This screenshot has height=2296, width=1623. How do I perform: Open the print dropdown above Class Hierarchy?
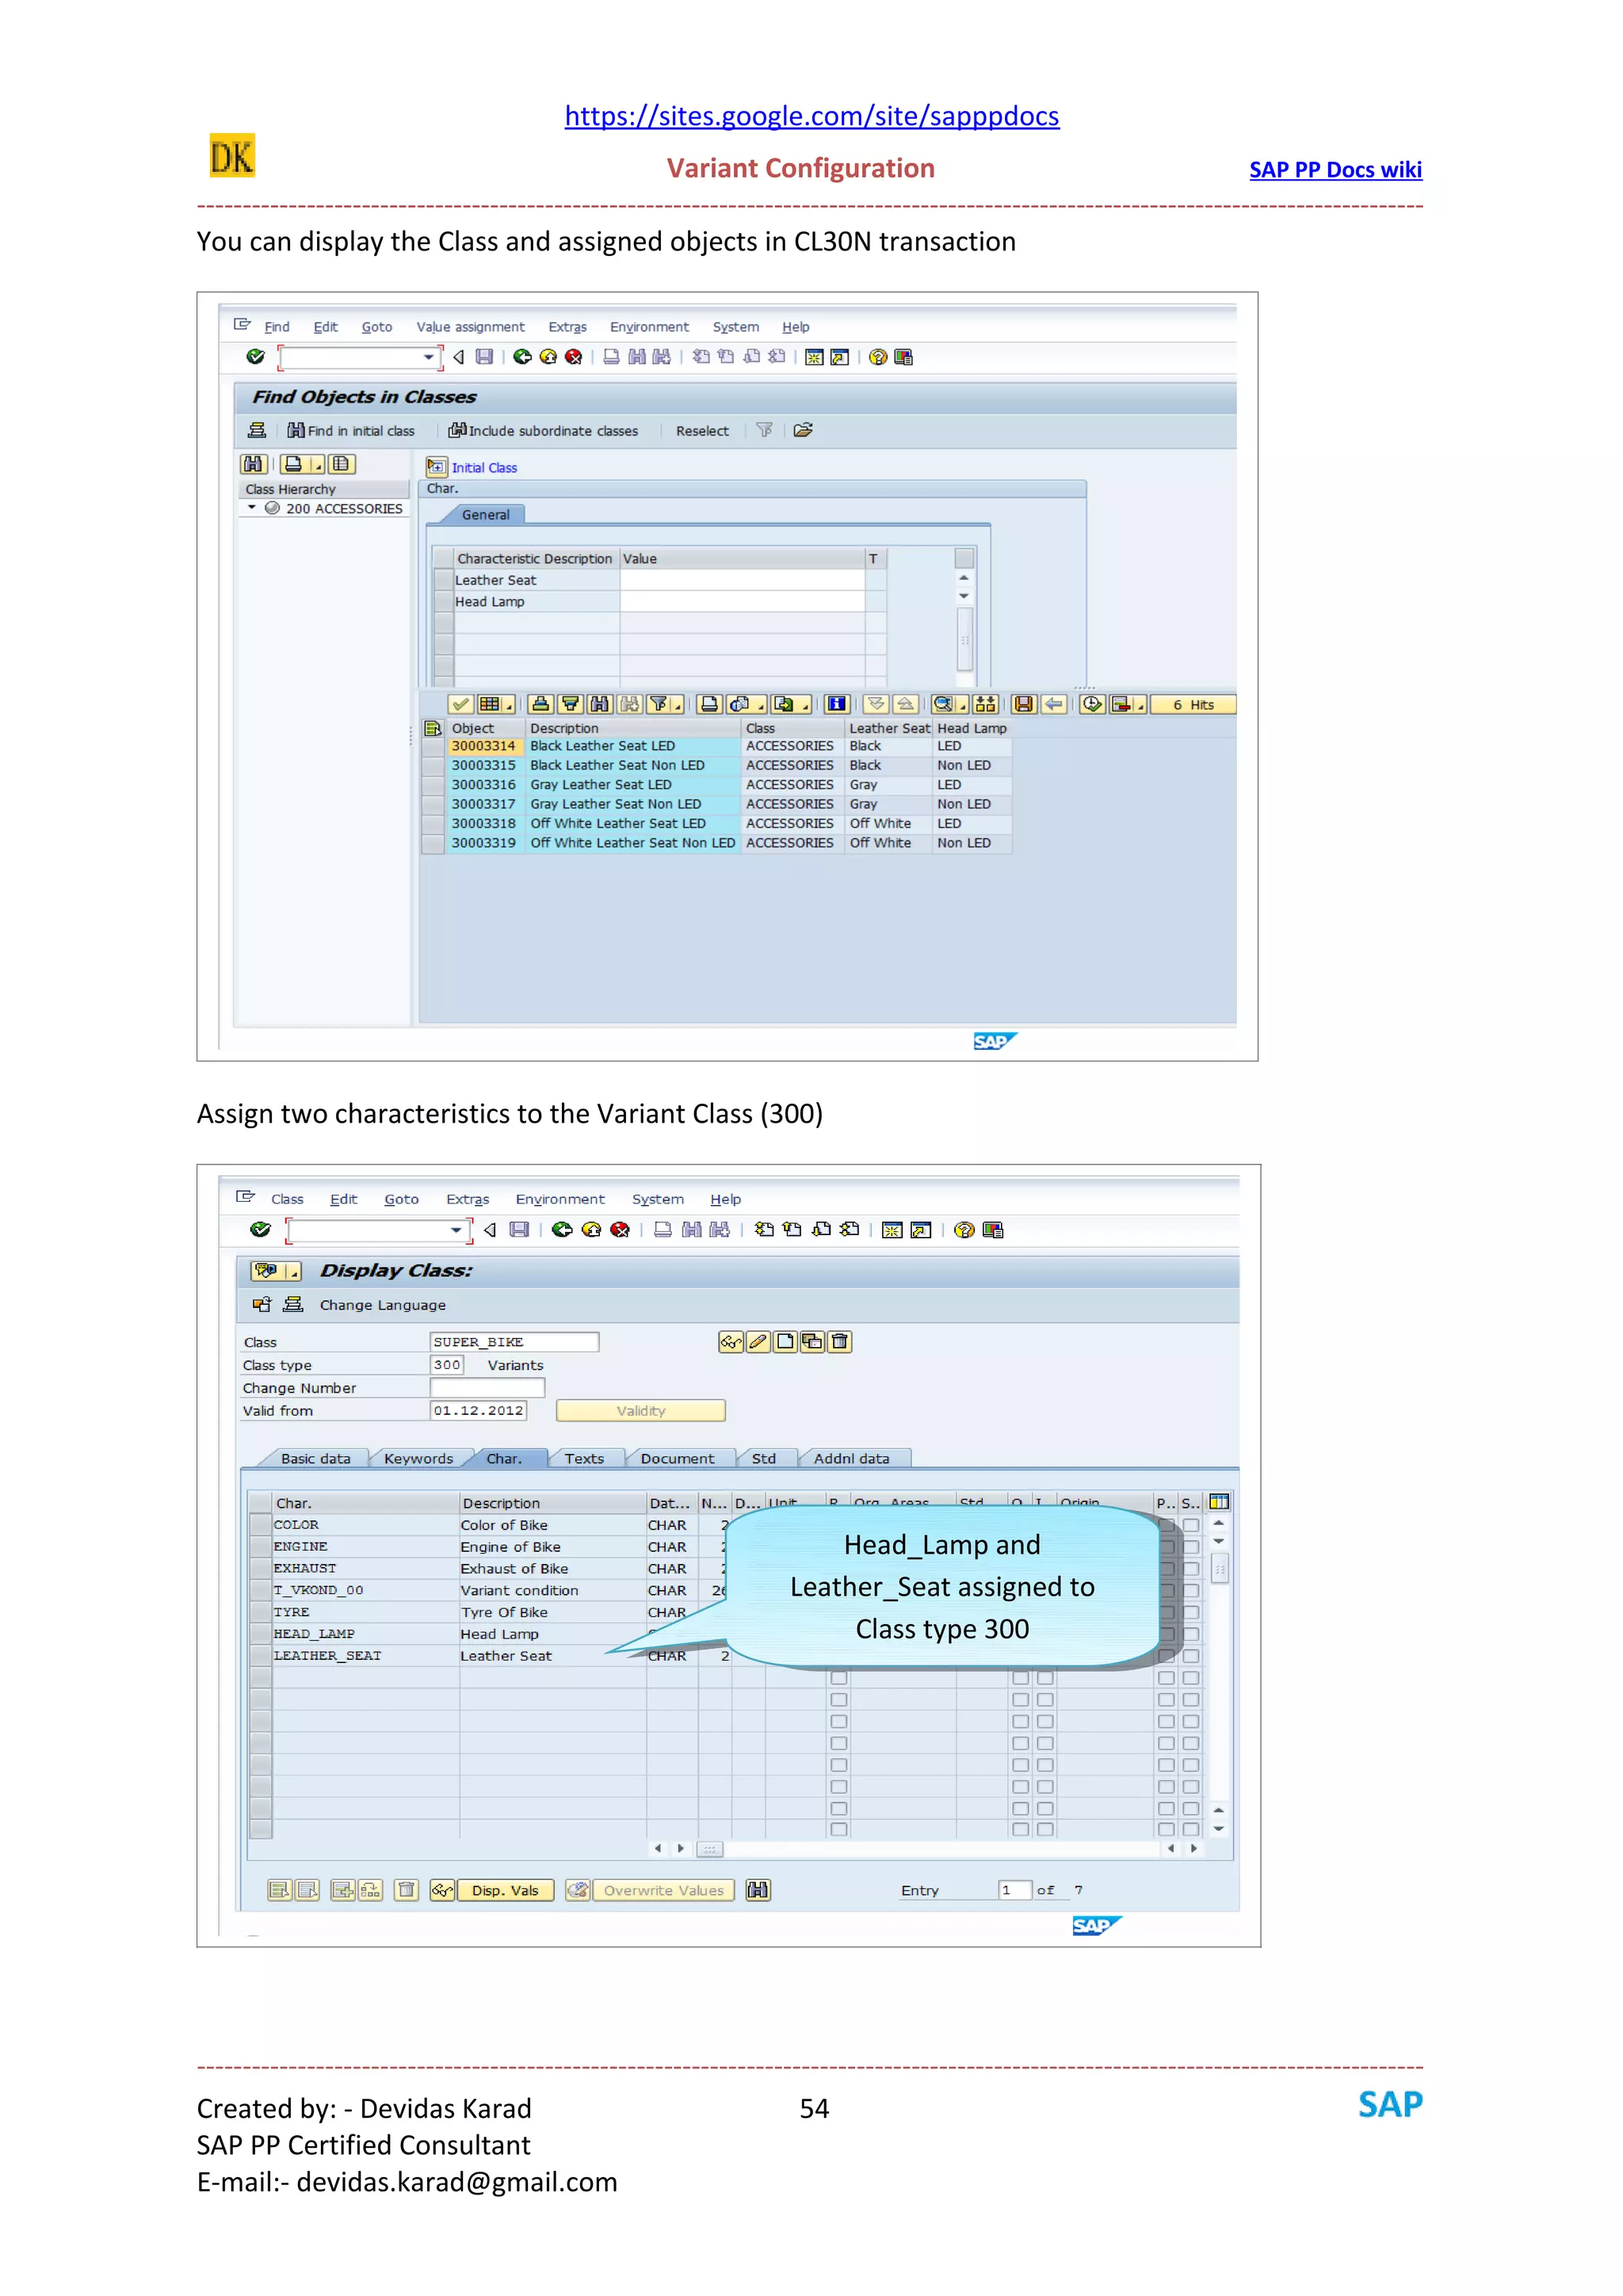click(x=317, y=464)
